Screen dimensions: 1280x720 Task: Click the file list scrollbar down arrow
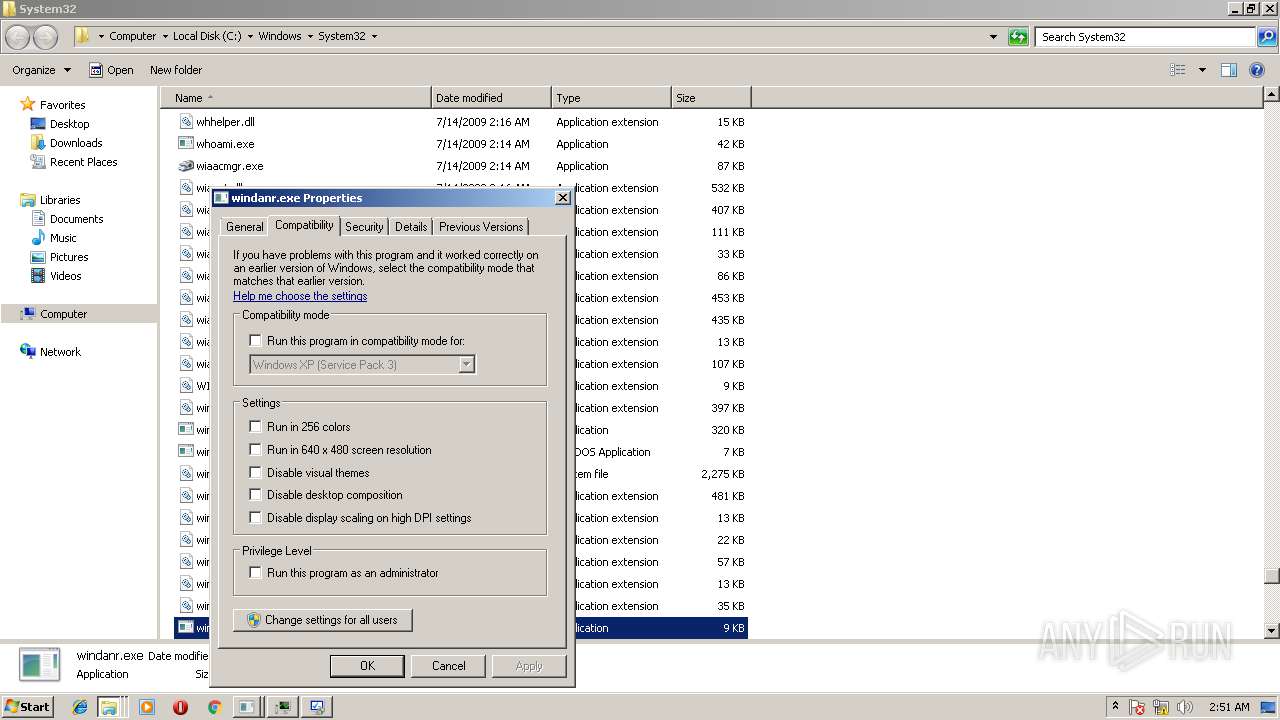pyautogui.click(x=1272, y=631)
